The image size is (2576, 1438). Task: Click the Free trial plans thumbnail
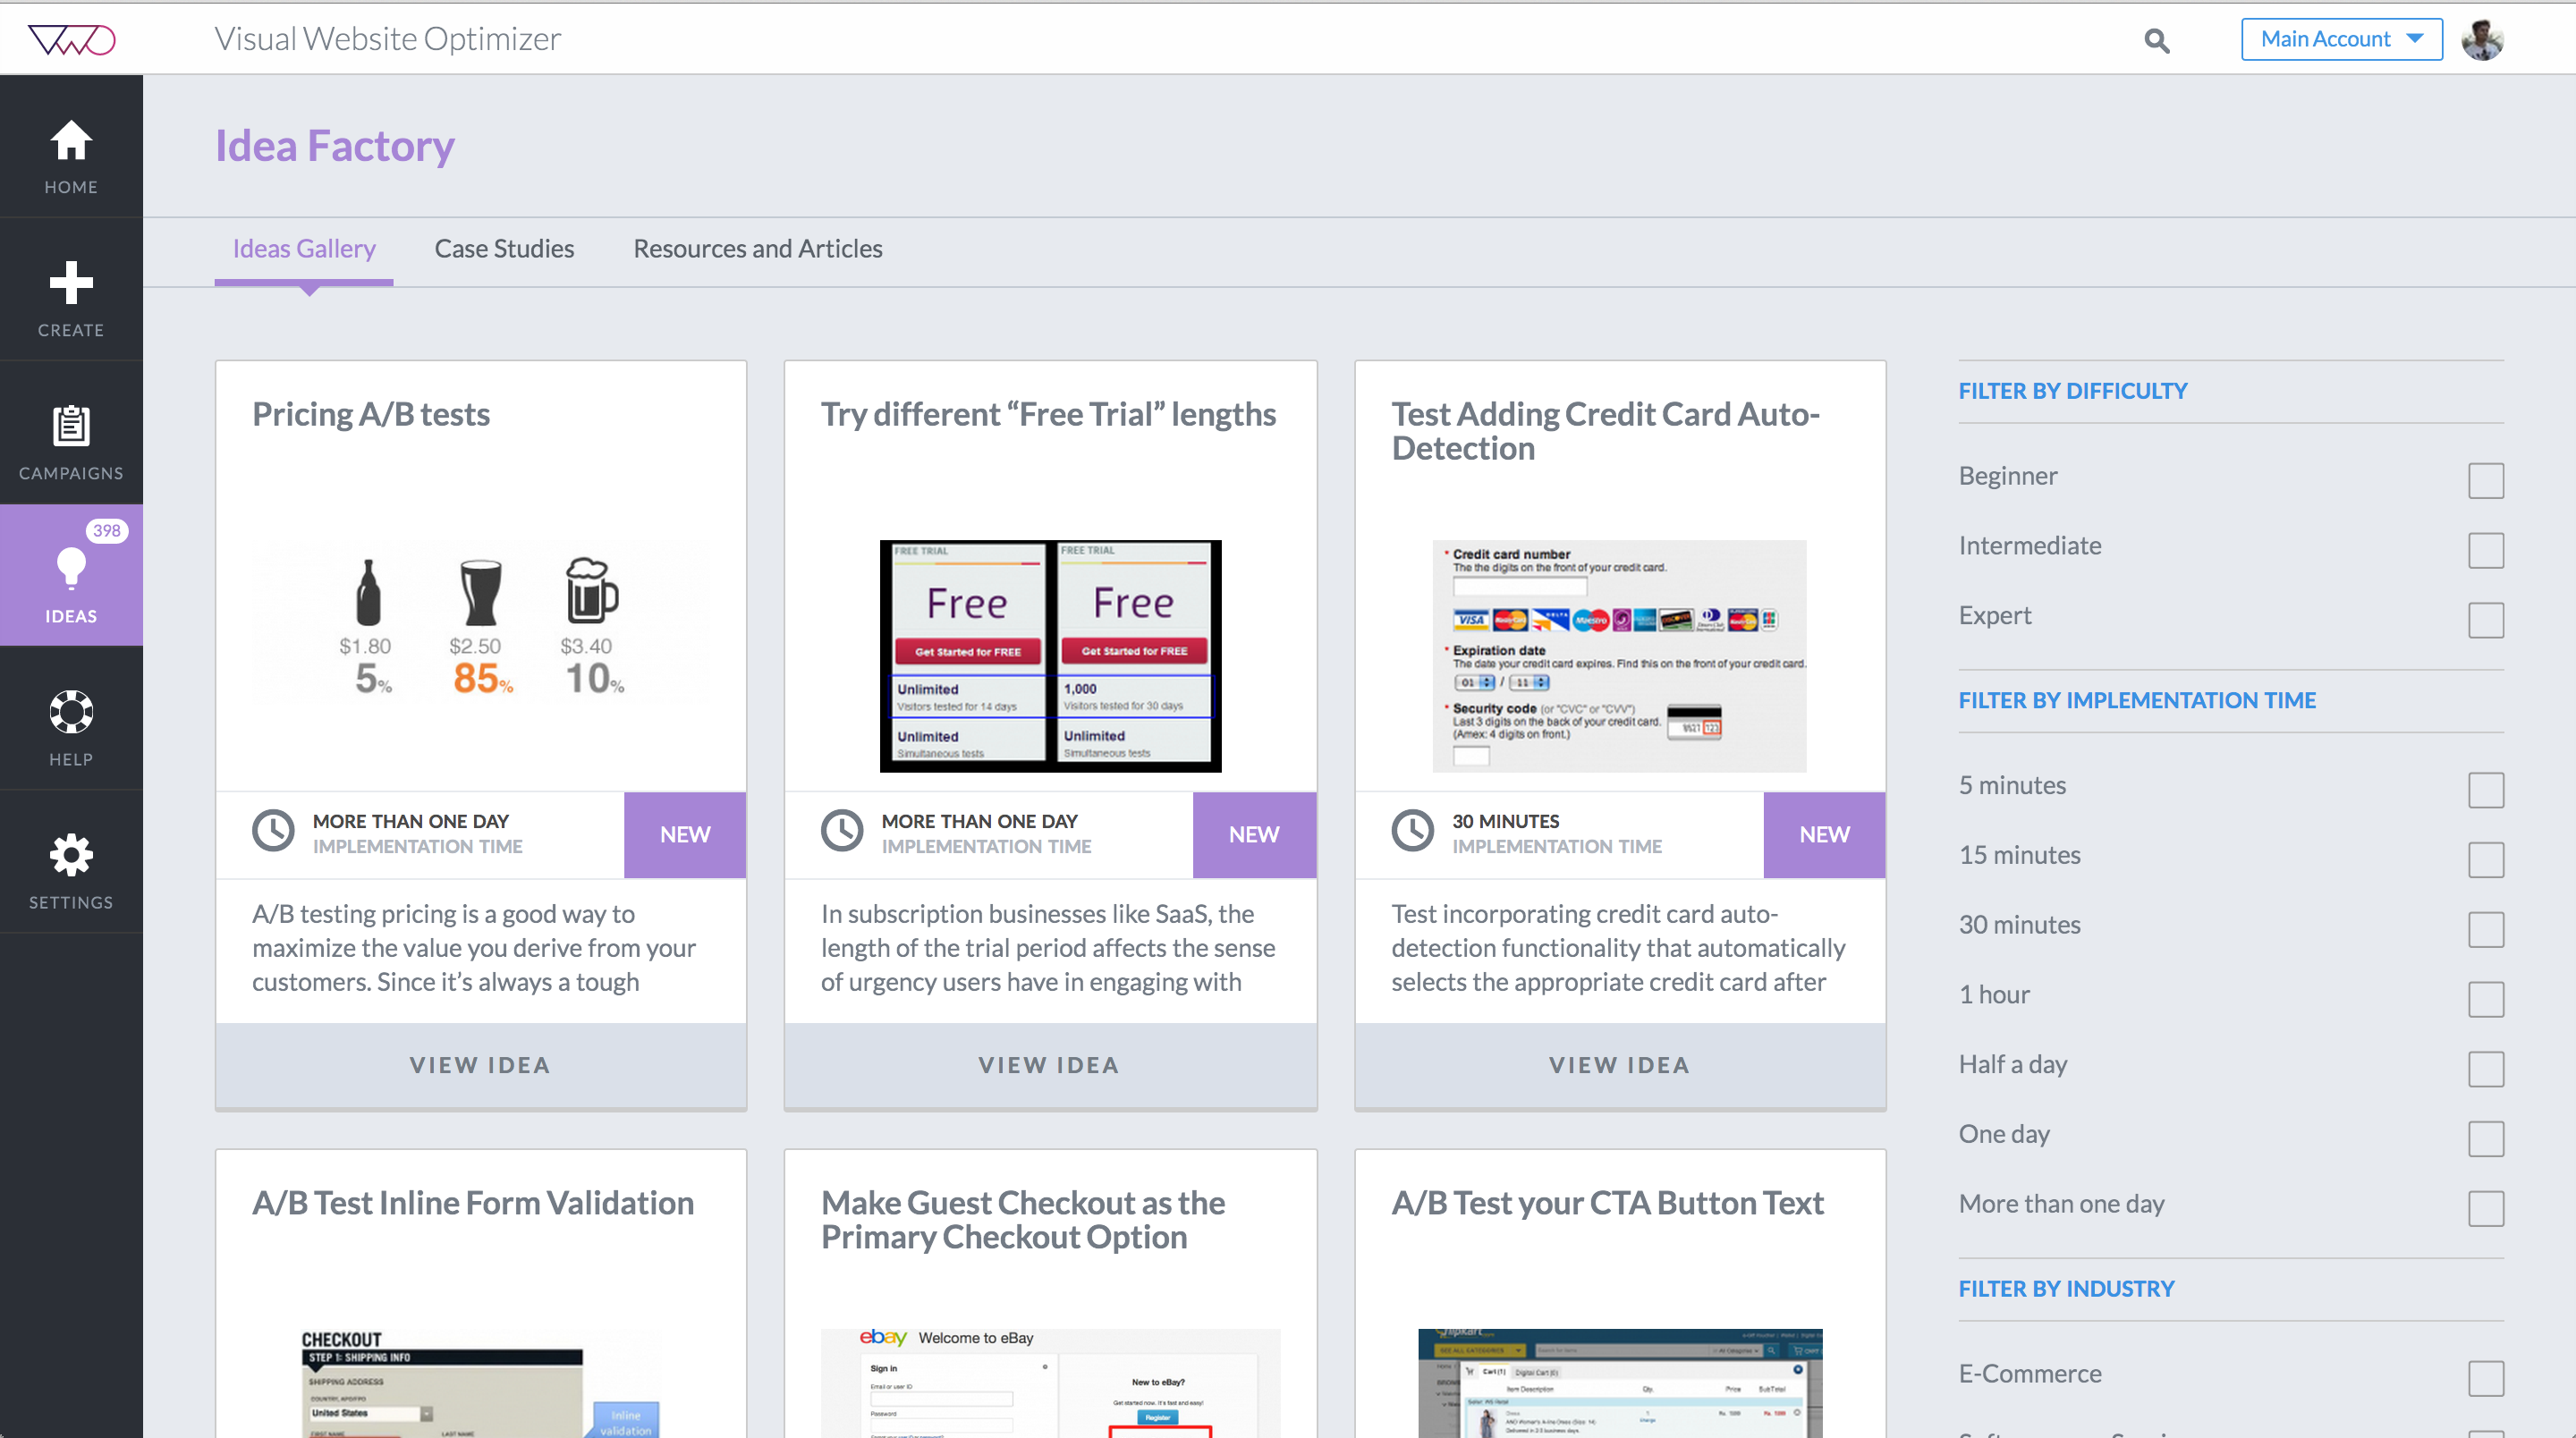pos(1050,656)
